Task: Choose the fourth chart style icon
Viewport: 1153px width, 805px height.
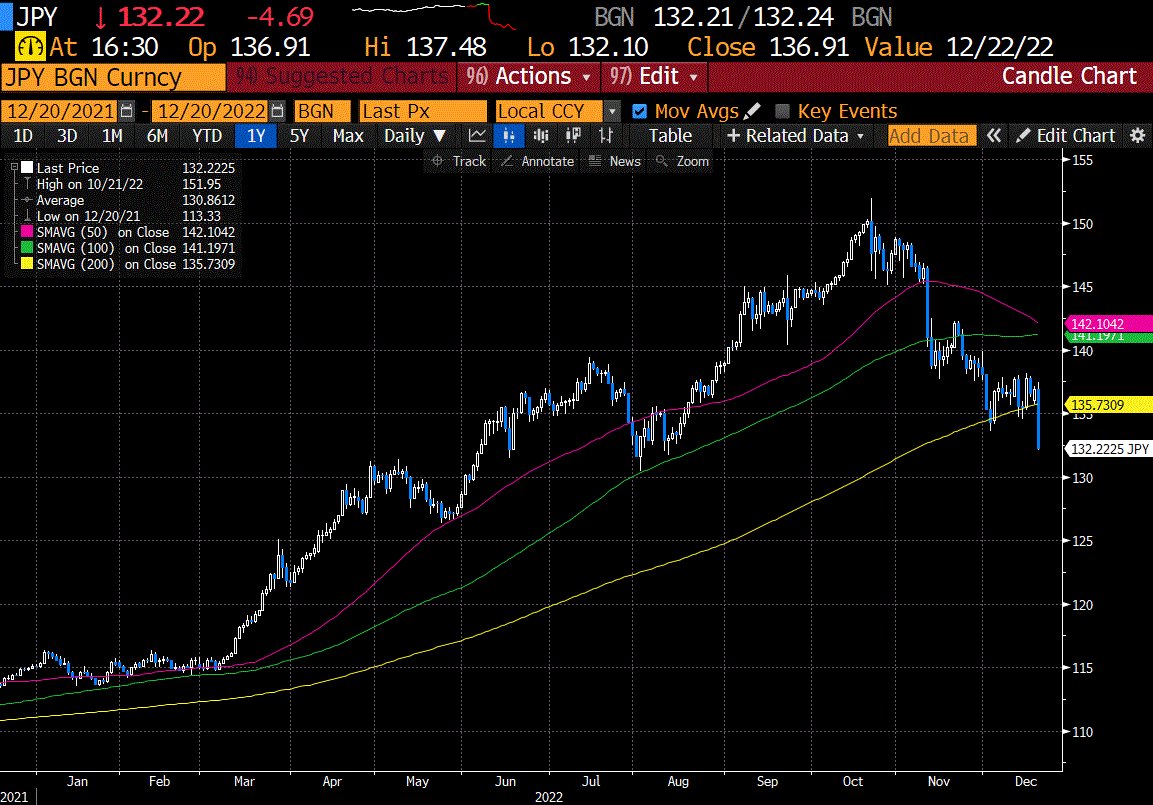Action: point(573,135)
